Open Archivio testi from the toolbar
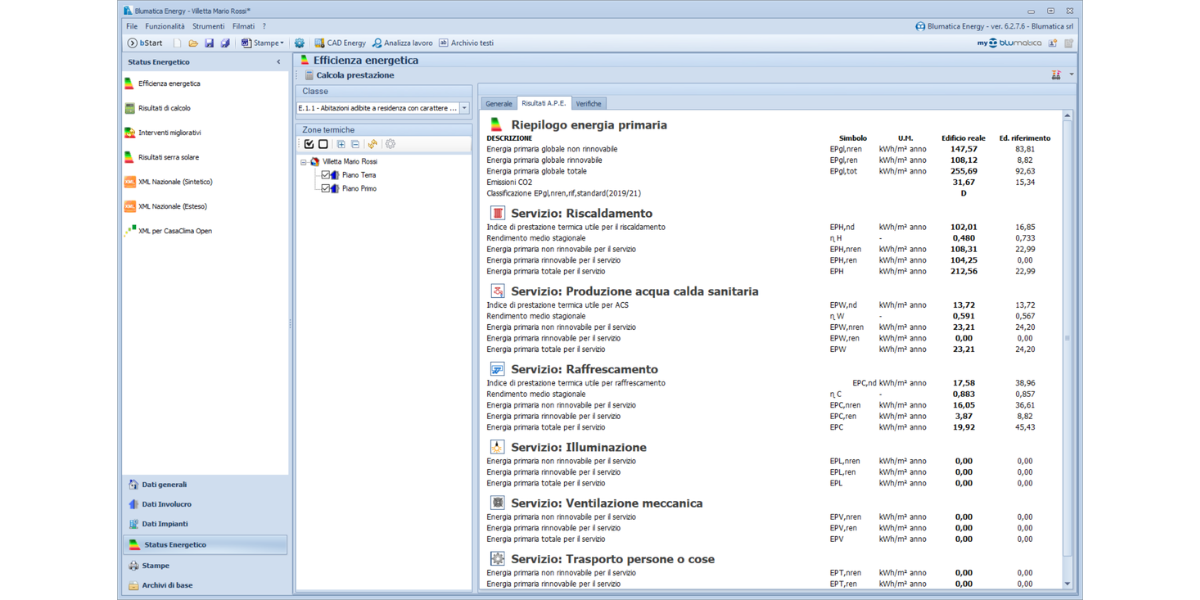This screenshot has width=1200, height=600. point(466,43)
